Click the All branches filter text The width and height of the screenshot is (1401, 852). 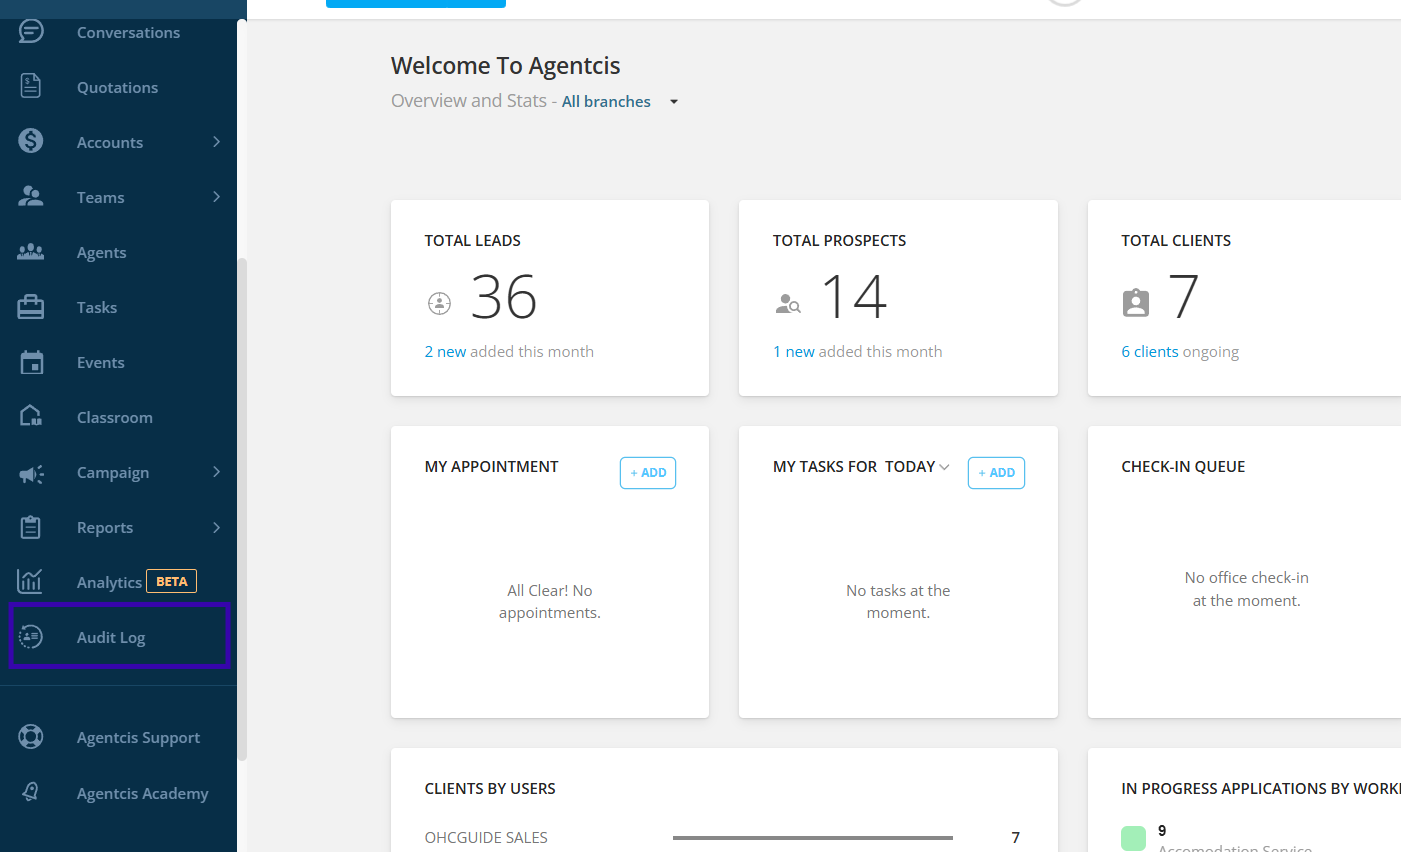[x=606, y=102]
